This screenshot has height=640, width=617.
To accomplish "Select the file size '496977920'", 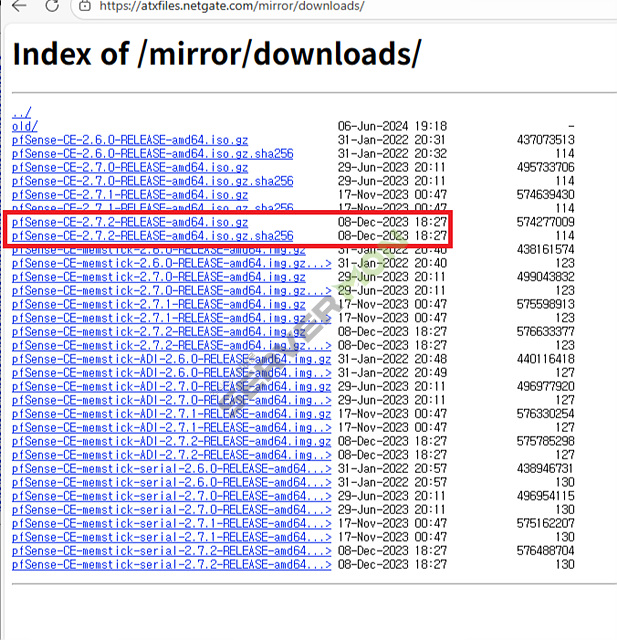I will [546, 387].
